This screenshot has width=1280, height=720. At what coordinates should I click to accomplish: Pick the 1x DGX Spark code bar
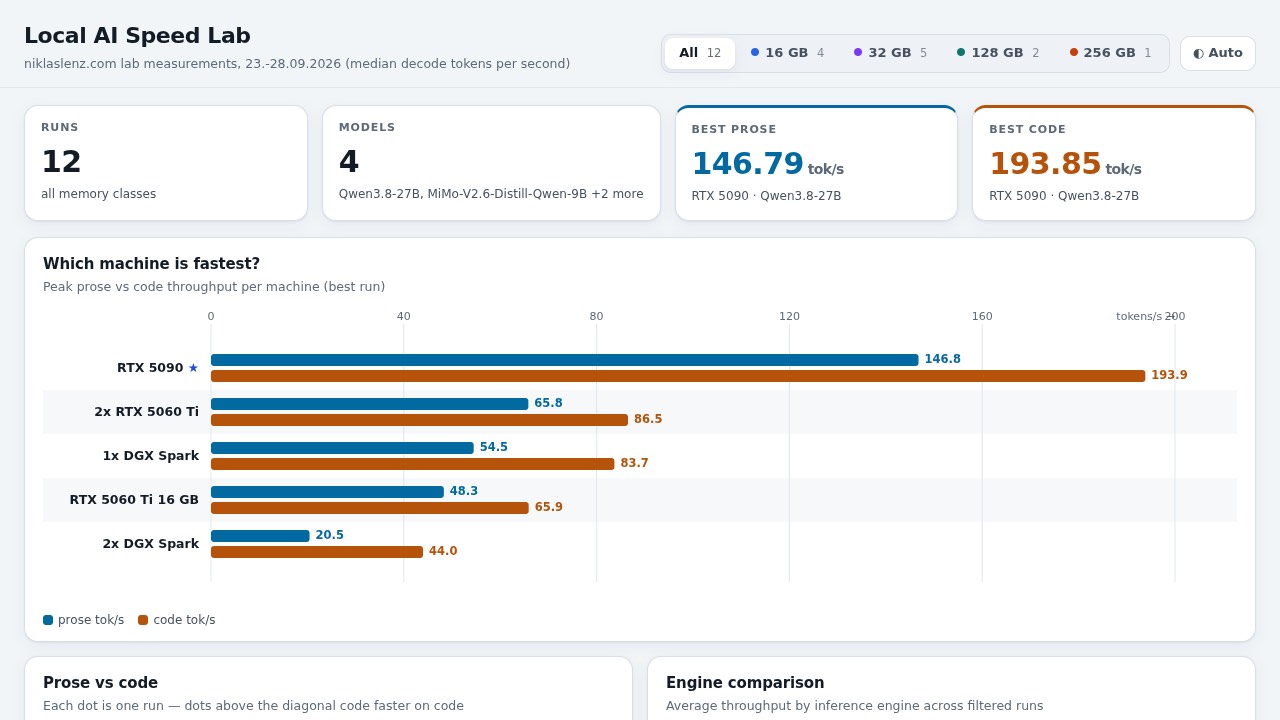[x=412, y=464]
